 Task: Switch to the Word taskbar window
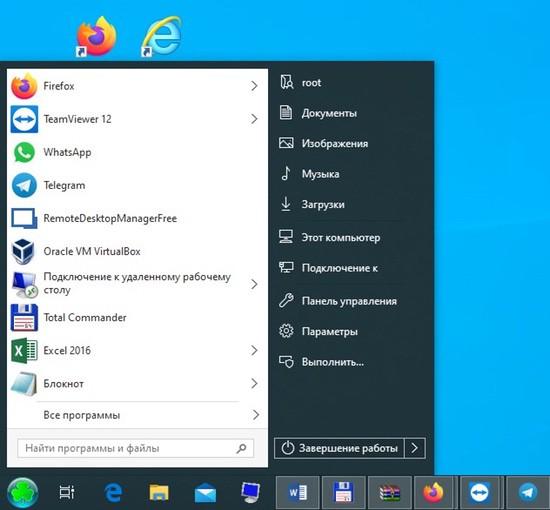(x=297, y=492)
